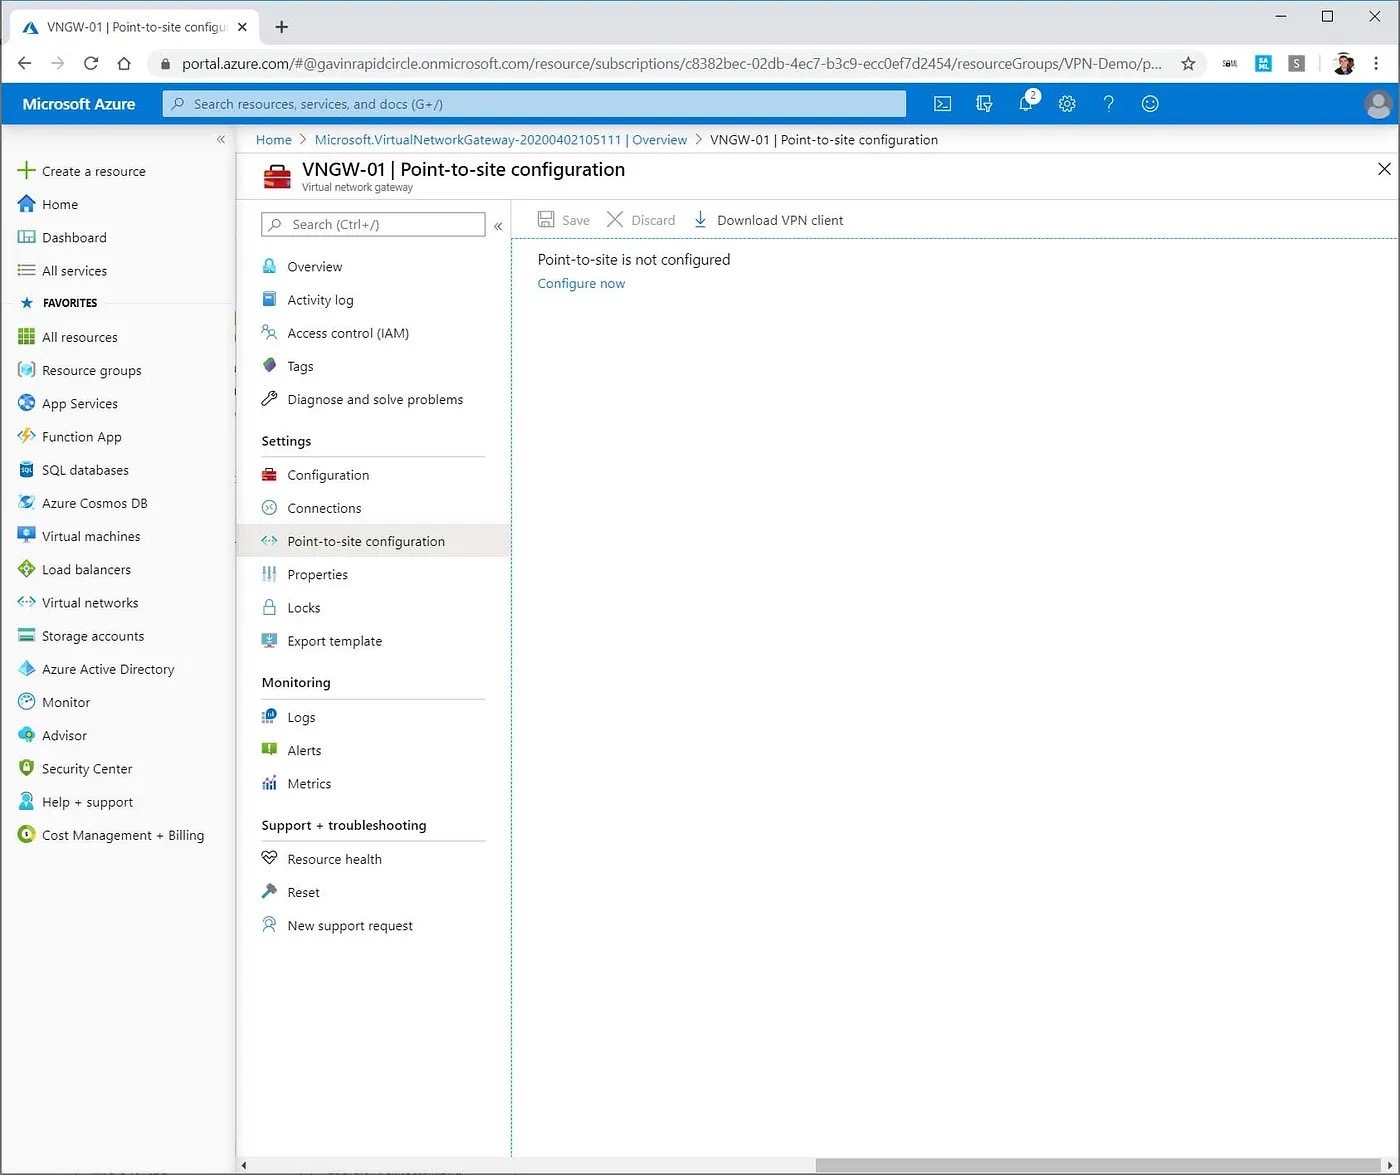Click the feedback smiley icon
The height and width of the screenshot is (1175, 1400).
pos(1150,104)
